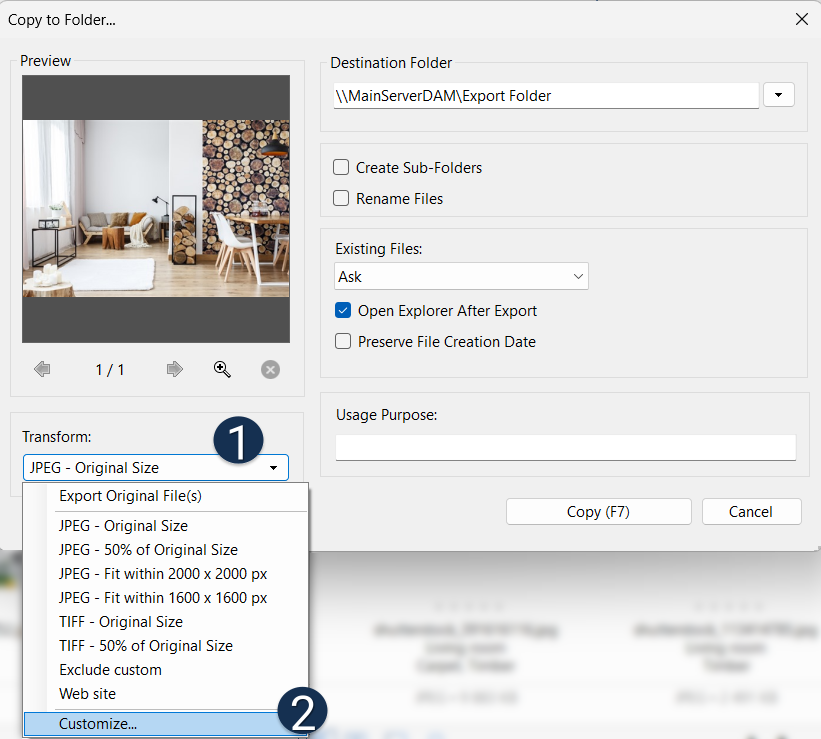Click the next image arrow in Preview

175,369
